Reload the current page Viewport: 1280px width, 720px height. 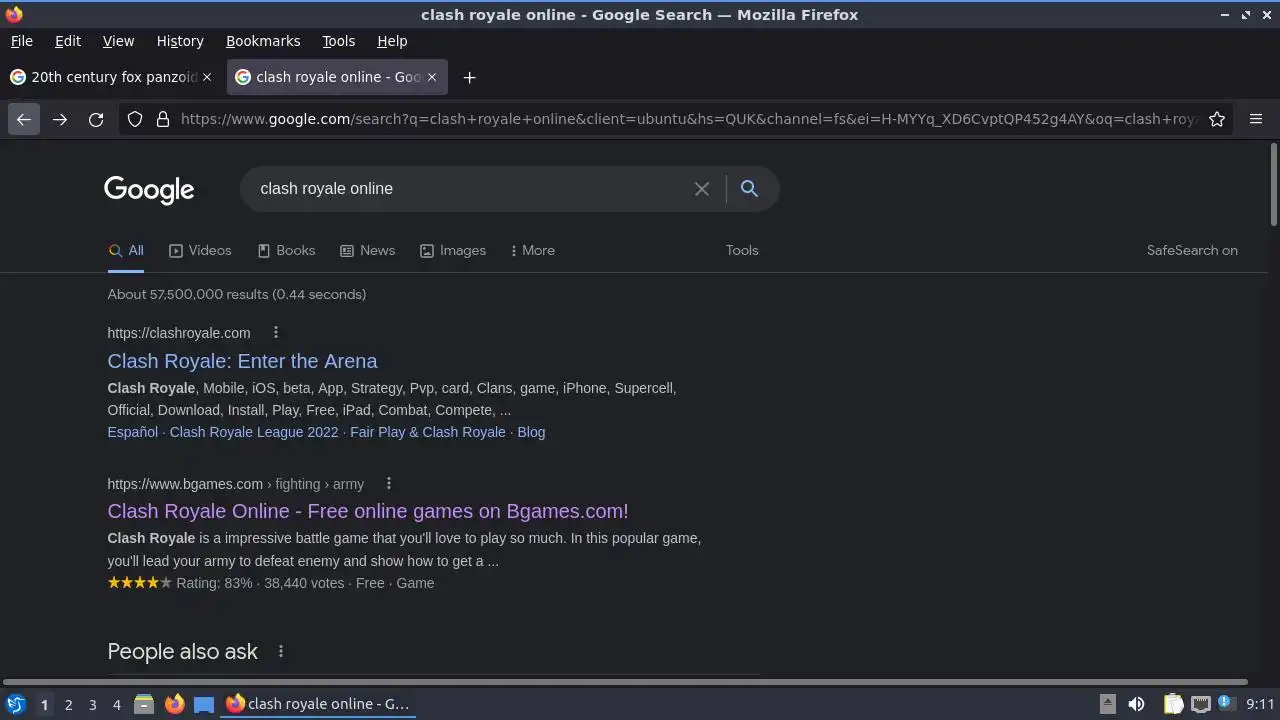pos(96,119)
